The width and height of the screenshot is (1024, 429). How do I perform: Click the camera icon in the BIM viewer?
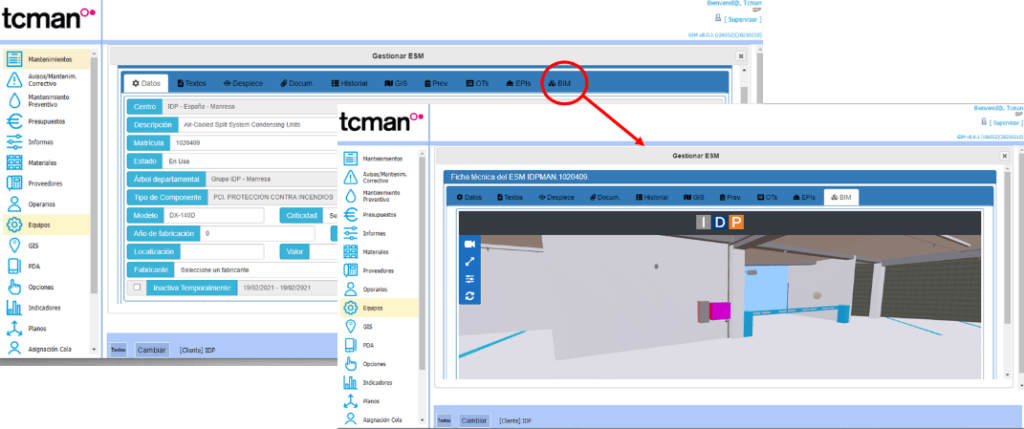tap(470, 244)
